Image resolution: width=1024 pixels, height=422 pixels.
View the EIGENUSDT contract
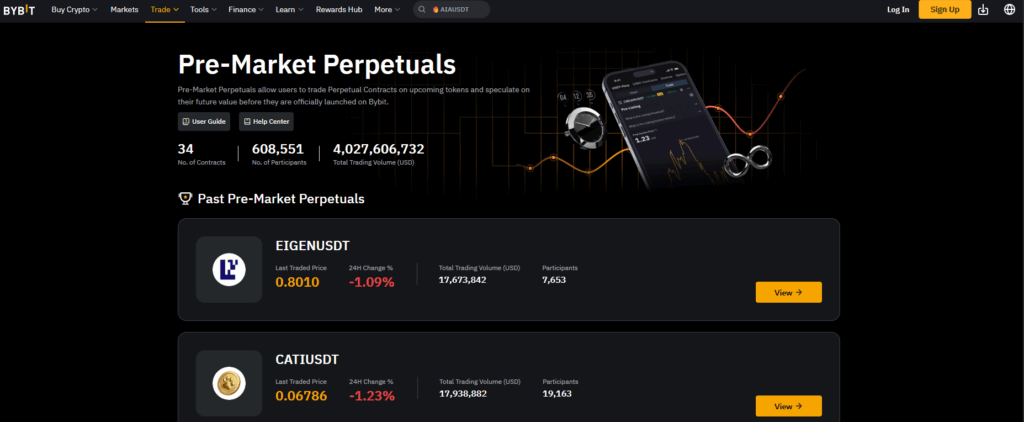pyautogui.click(x=788, y=292)
